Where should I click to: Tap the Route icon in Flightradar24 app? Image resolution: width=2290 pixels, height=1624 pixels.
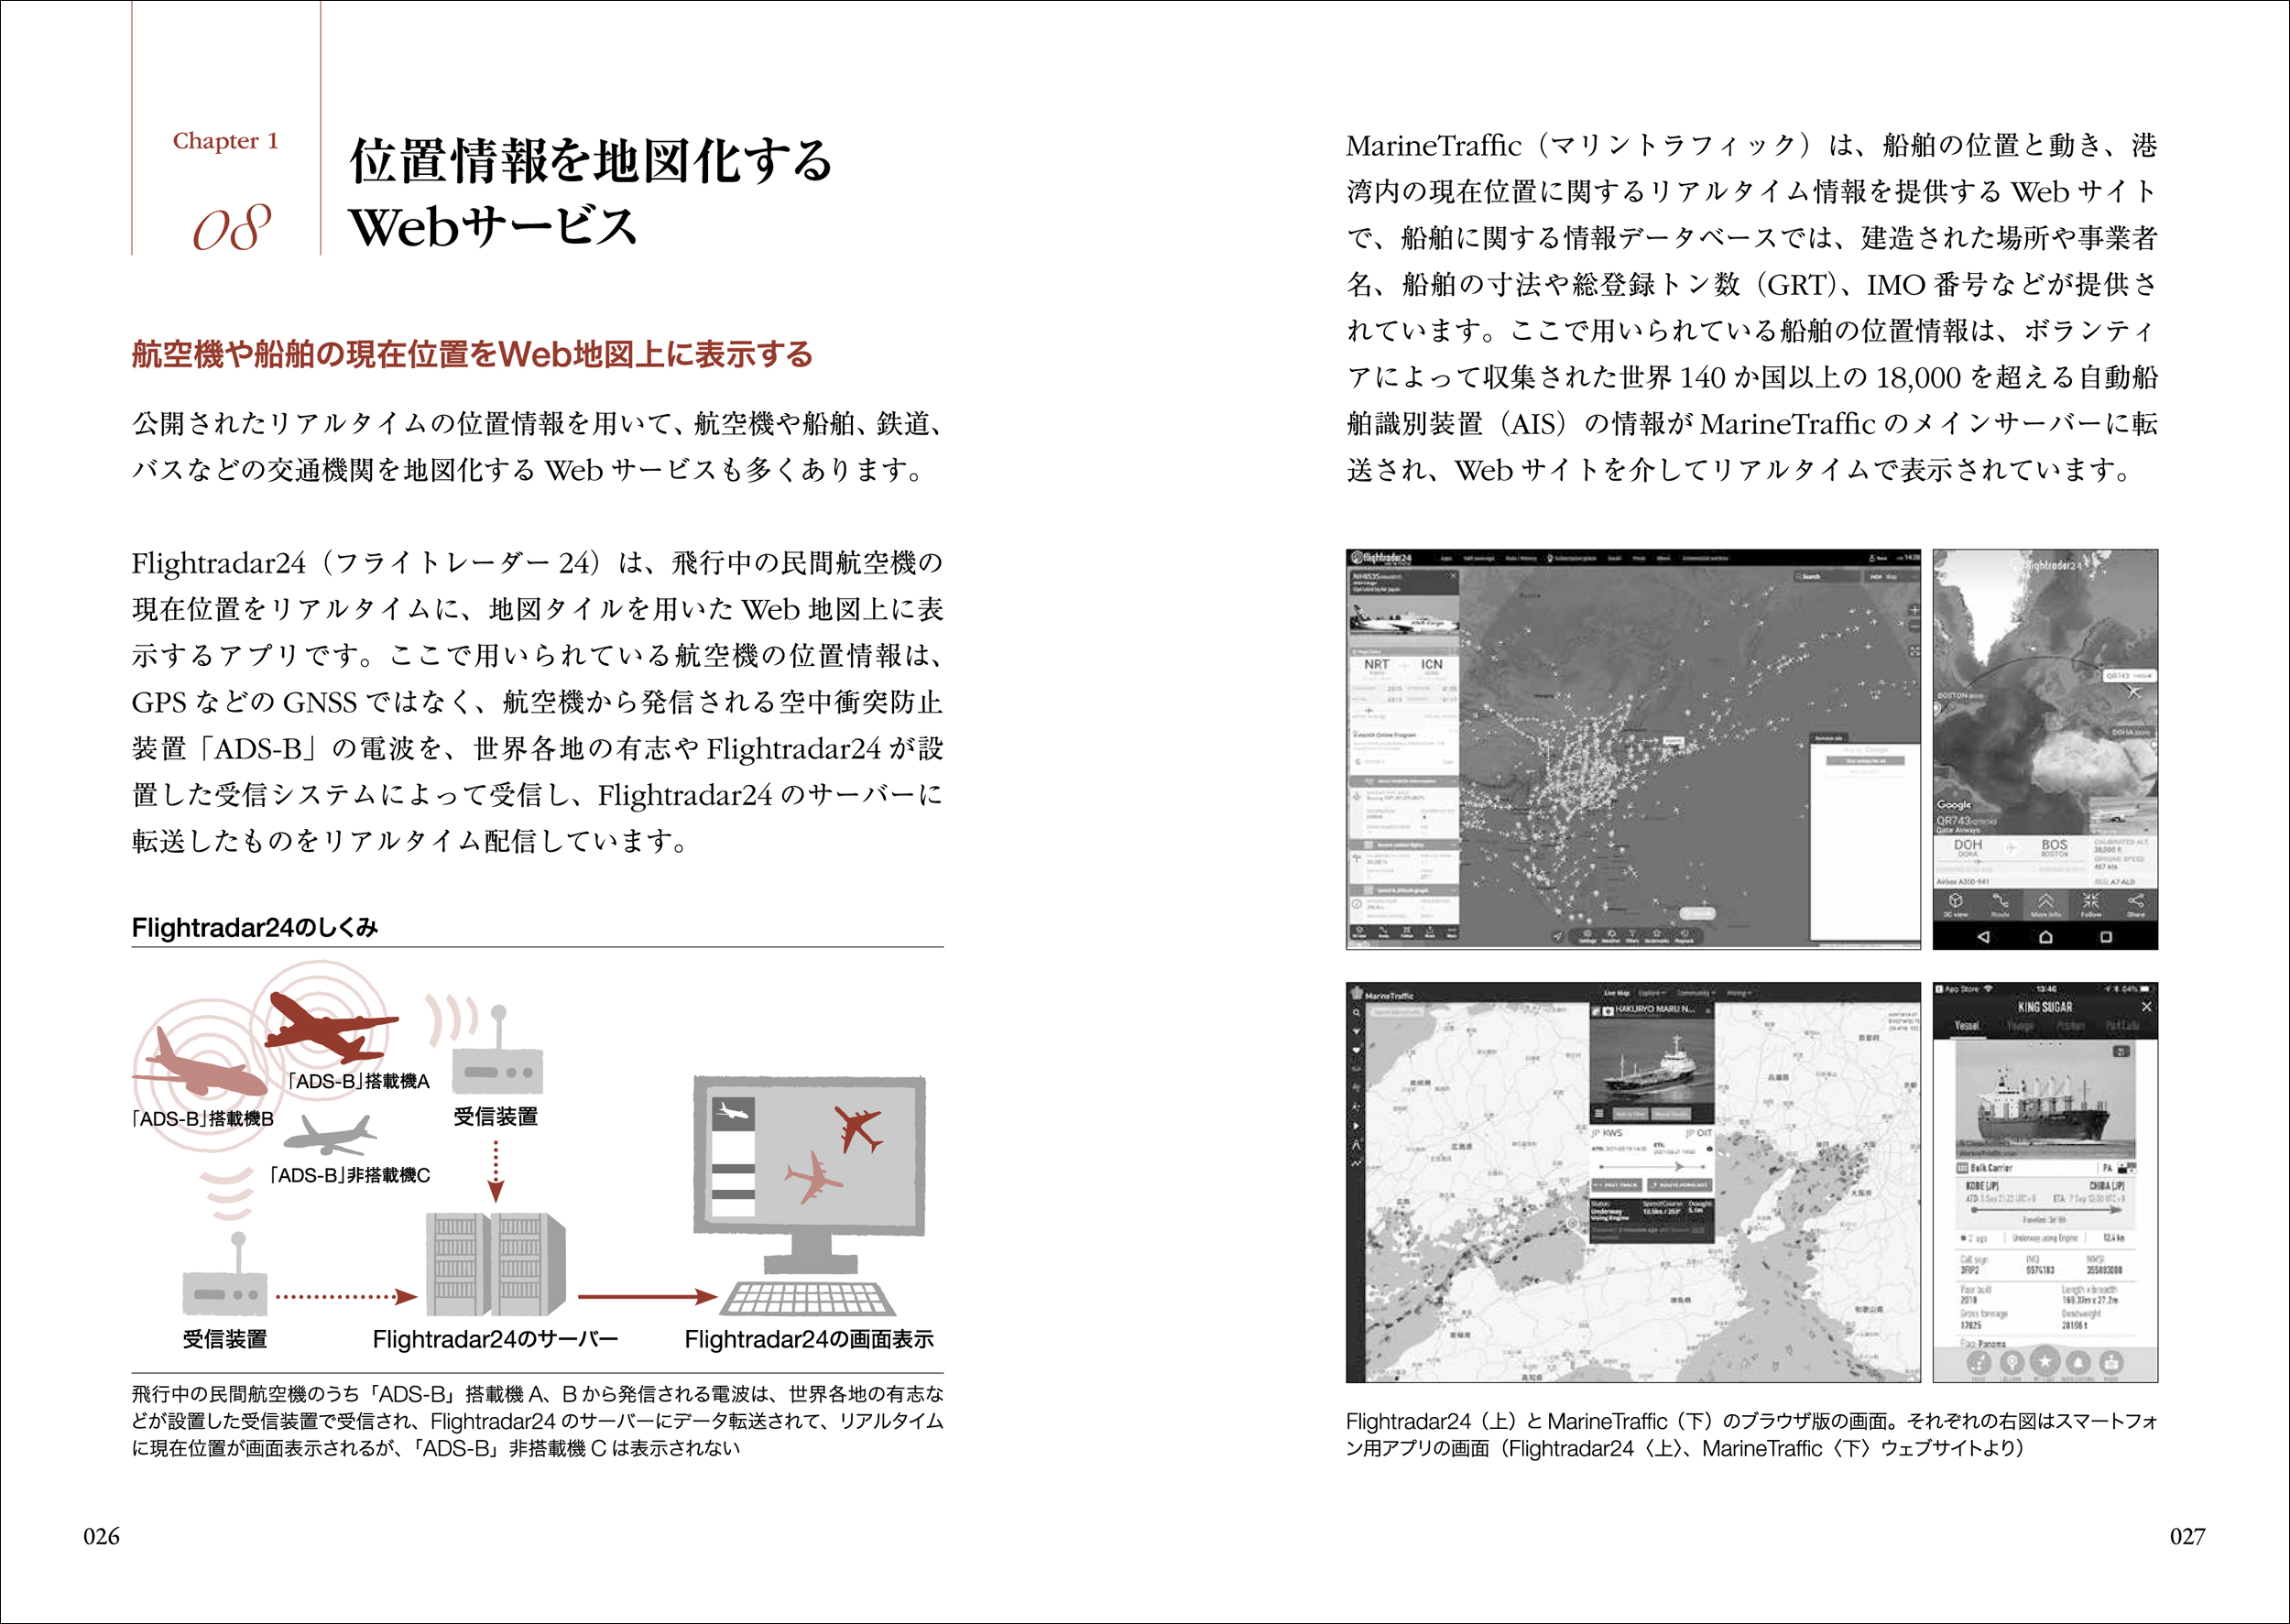click(2001, 903)
